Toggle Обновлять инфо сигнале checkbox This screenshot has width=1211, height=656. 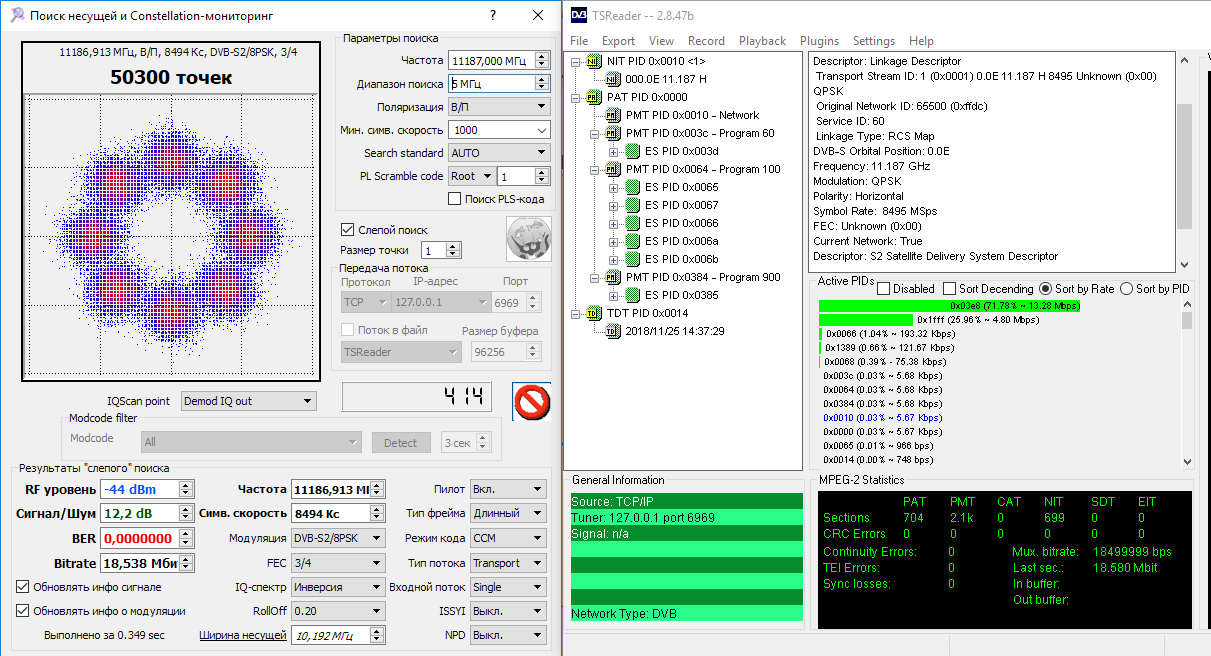(23, 587)
